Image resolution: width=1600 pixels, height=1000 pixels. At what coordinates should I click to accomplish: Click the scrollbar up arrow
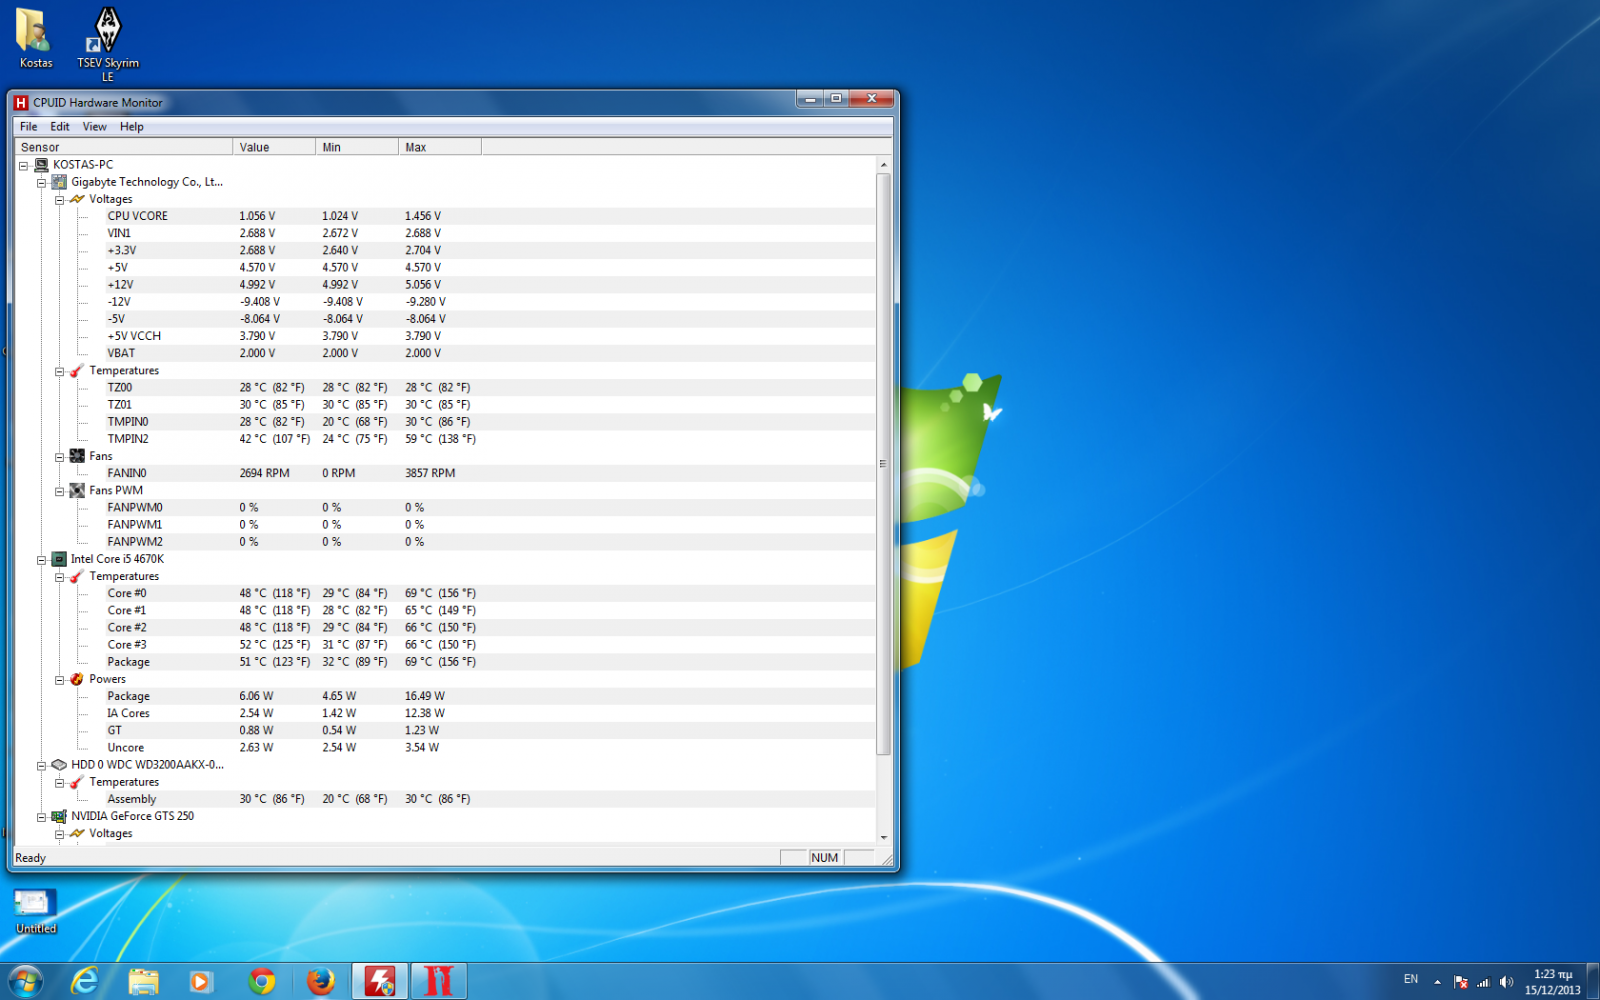[x=883, y=164]
